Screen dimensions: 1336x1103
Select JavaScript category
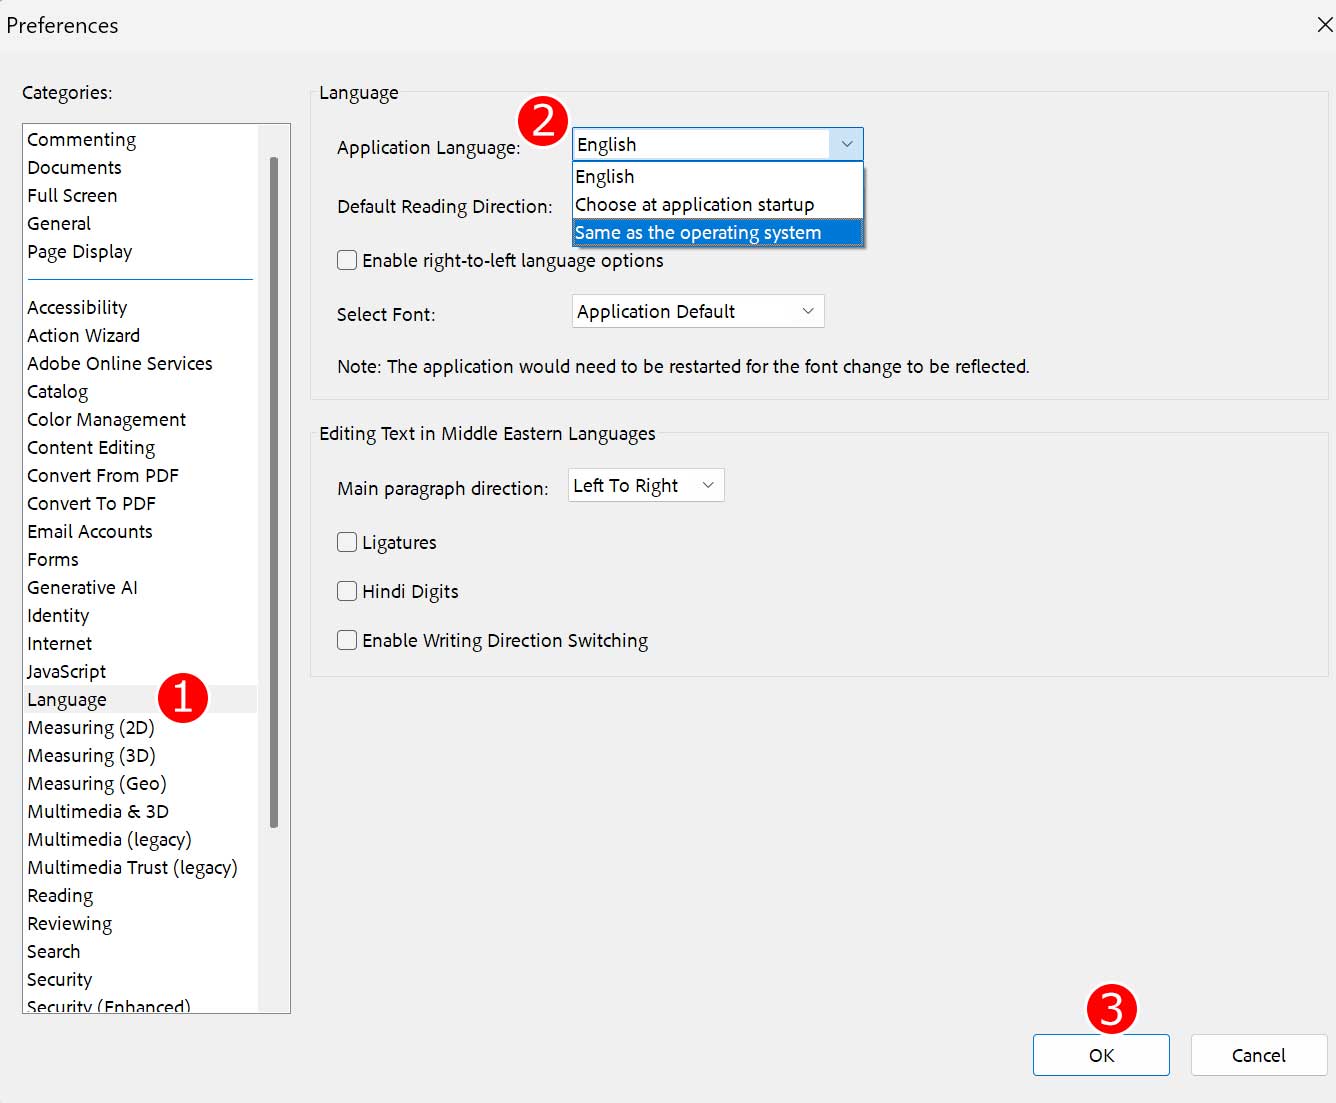(67, 672)
